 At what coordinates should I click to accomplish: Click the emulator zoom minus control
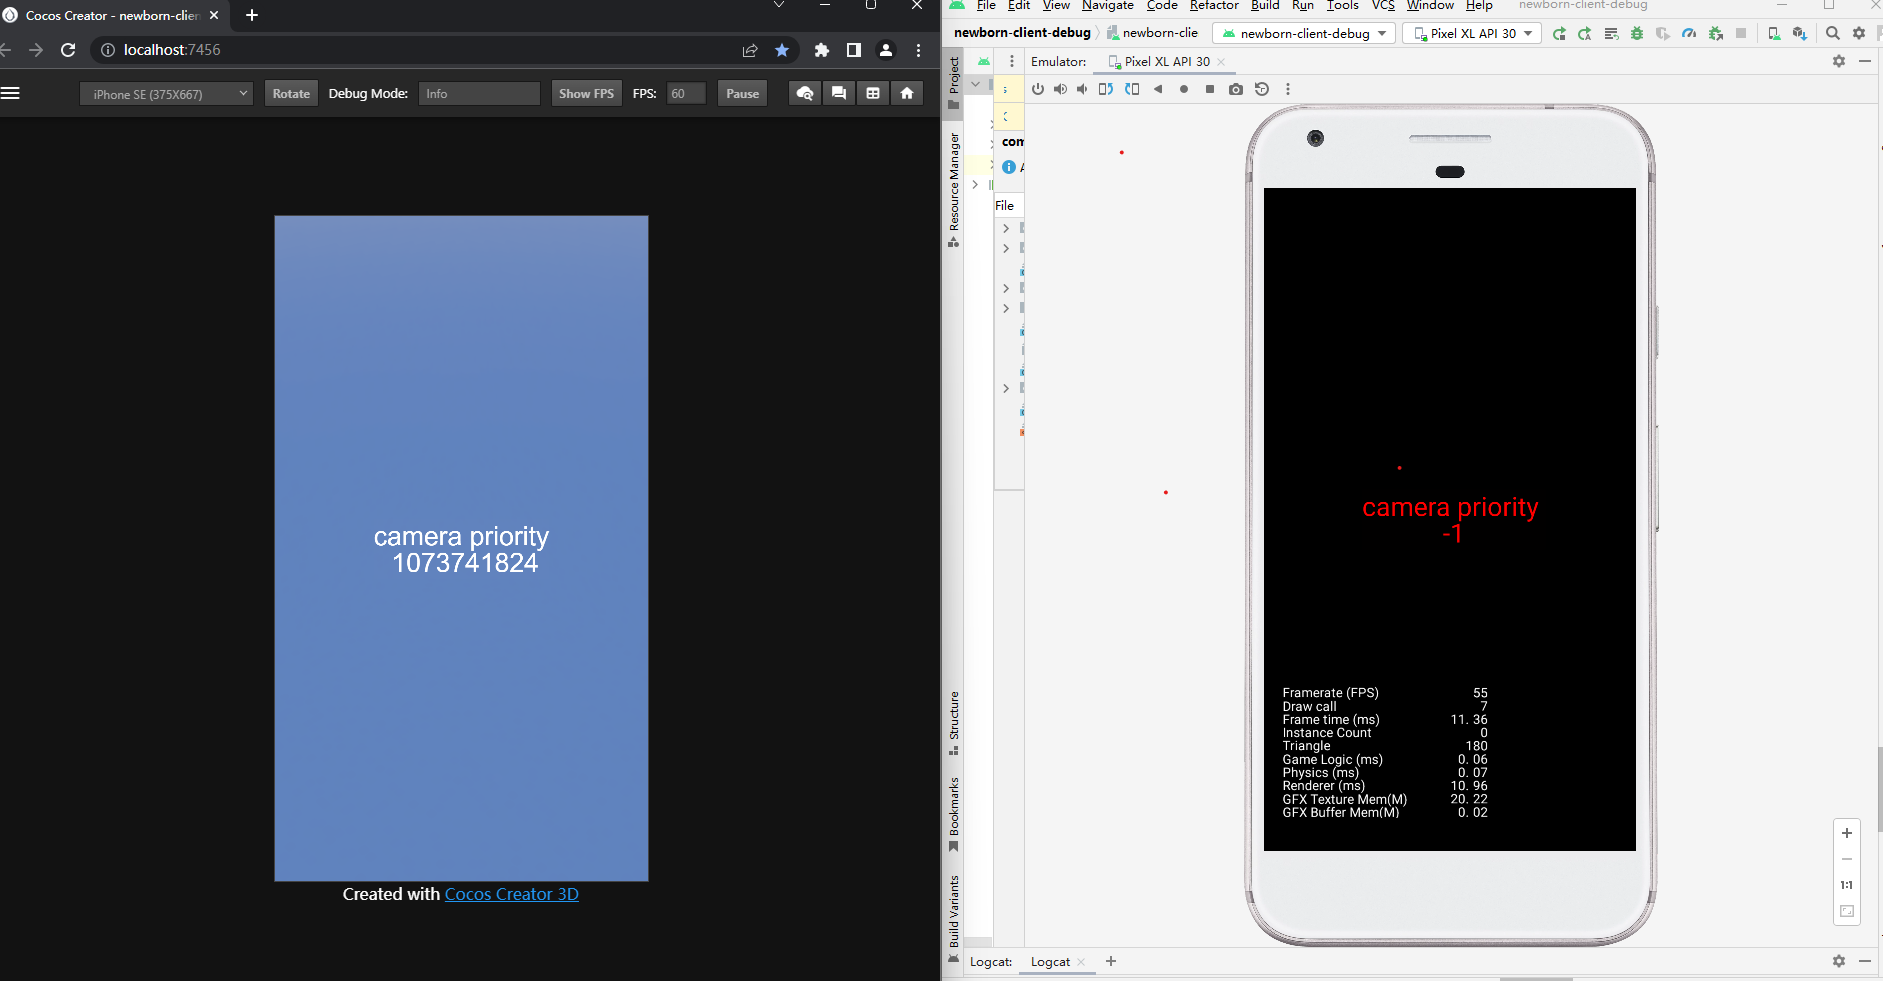coord(1845,858)
